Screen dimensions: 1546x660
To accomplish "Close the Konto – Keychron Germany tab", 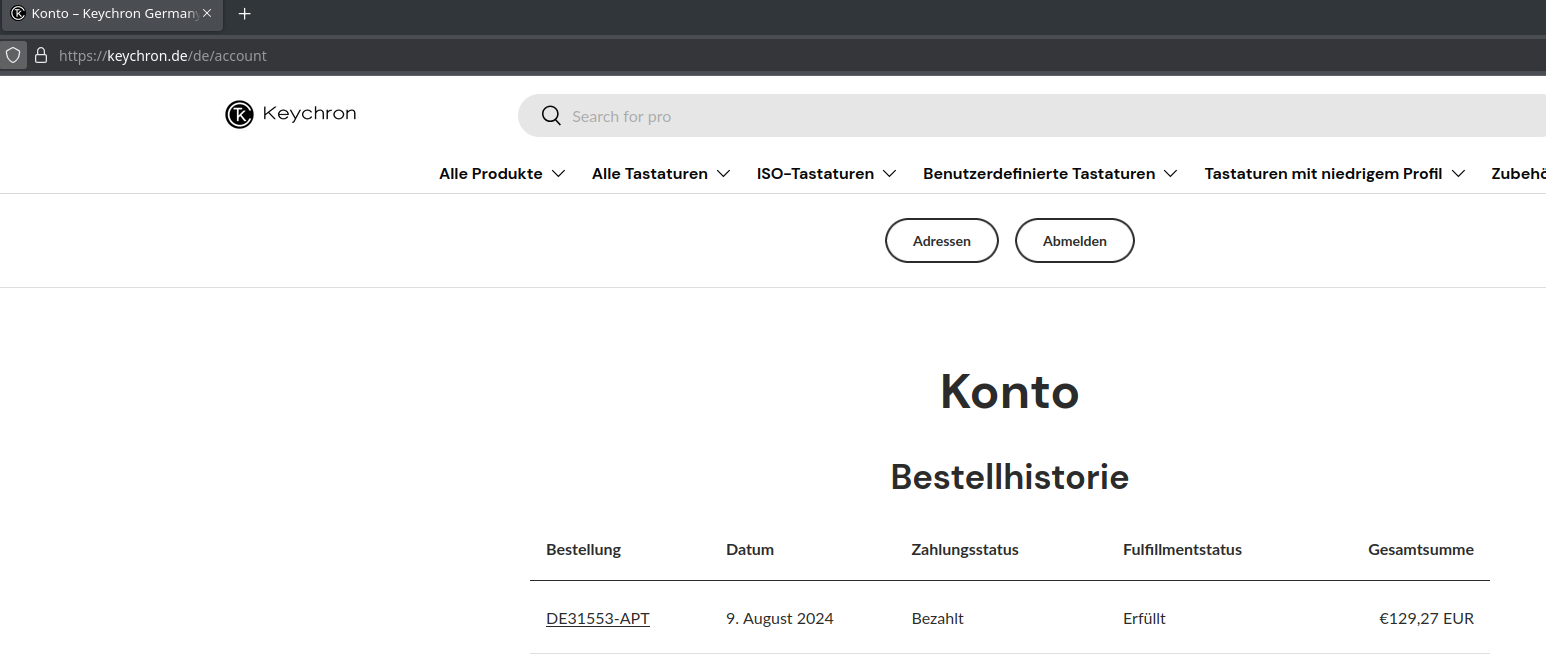I will [x=207, y=14].
